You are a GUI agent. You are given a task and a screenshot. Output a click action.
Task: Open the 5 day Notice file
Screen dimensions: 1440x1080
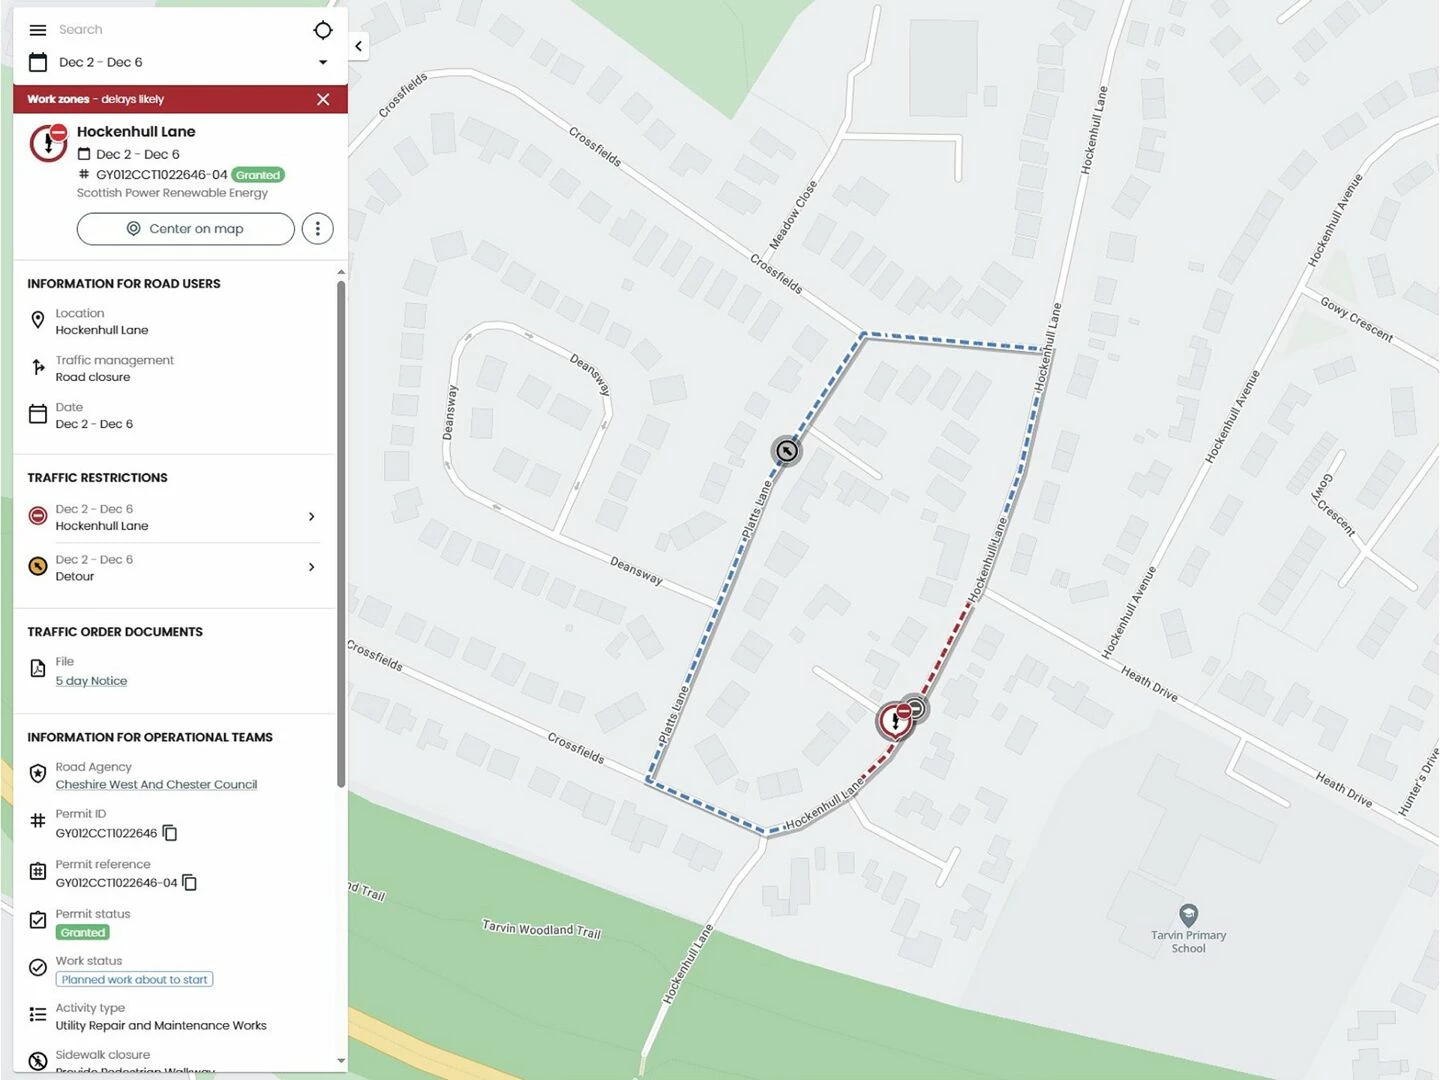pyautogui.click(x=91, y=681)
